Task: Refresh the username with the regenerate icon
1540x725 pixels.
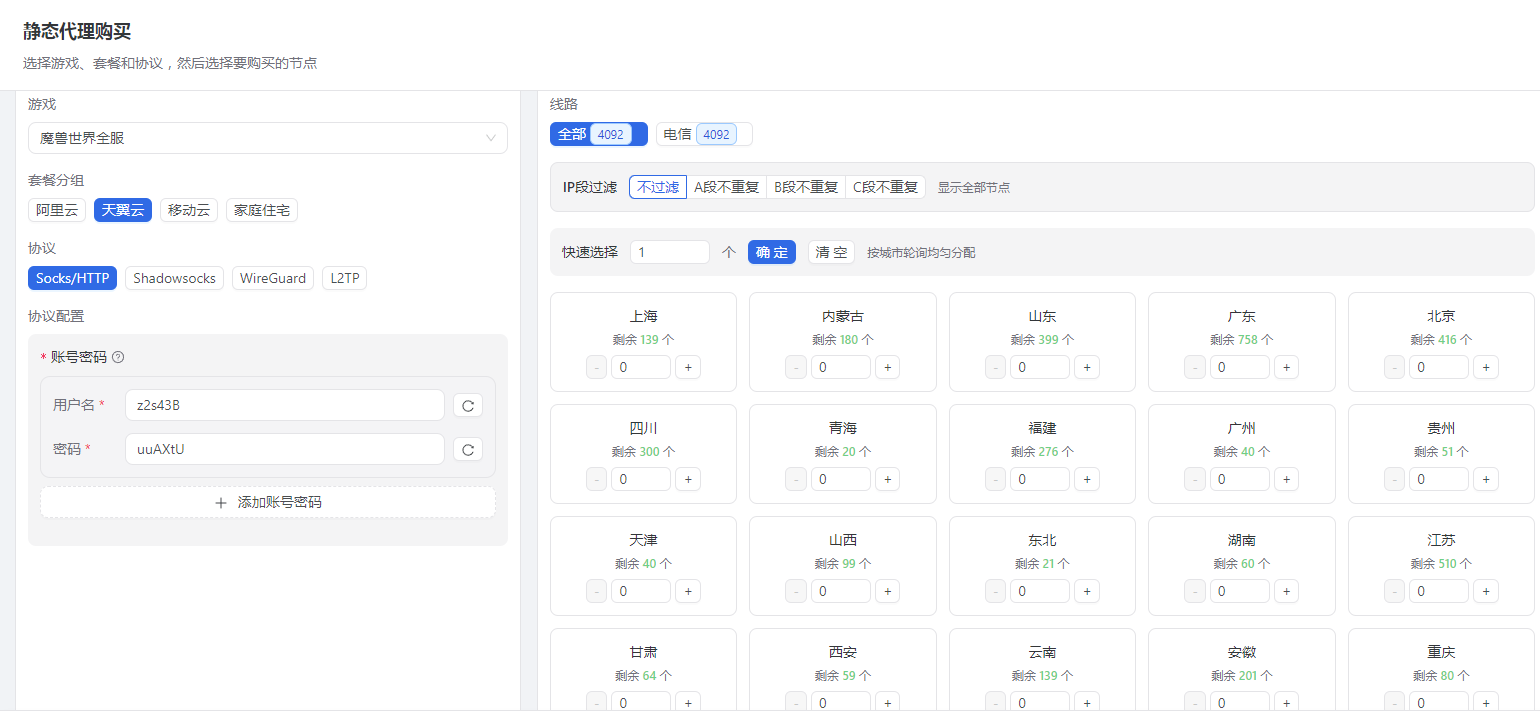Action: (468, 405)
